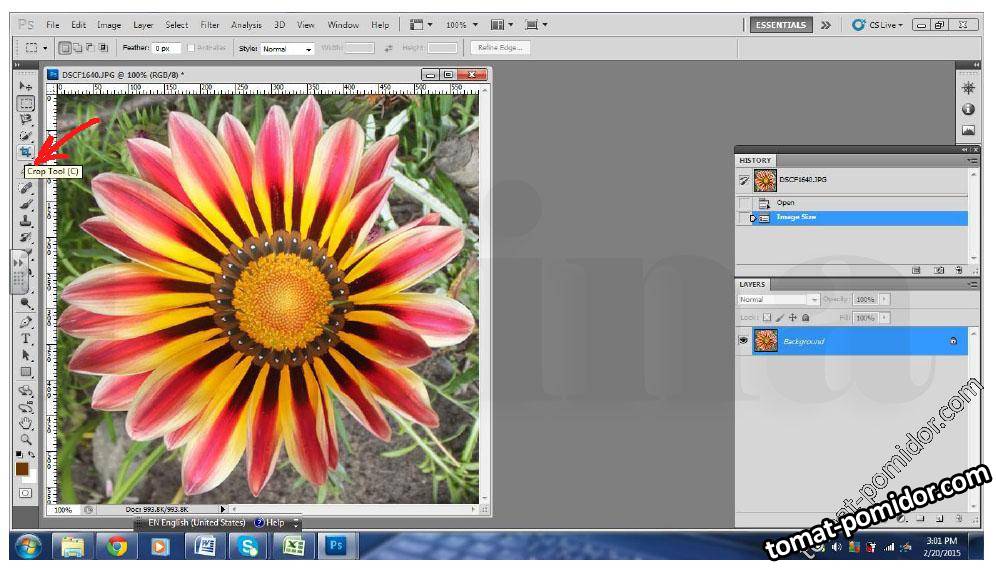
Task: Click the ESSENTIALS workspace button
Action: point(781,25)
